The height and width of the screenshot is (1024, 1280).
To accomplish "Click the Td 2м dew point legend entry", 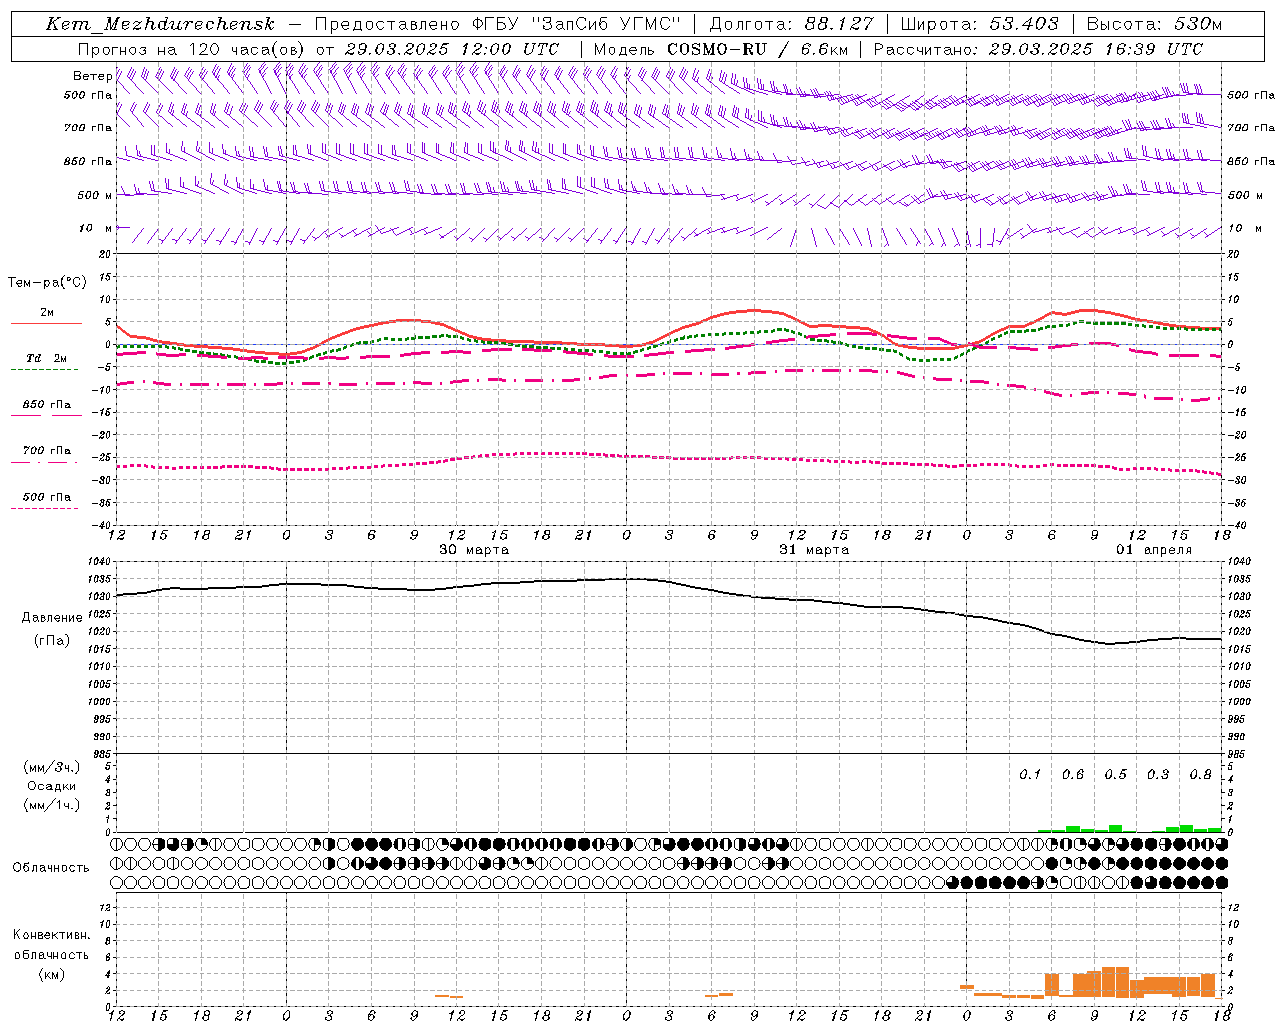I will pyautogui.click(x=47, y=358).
